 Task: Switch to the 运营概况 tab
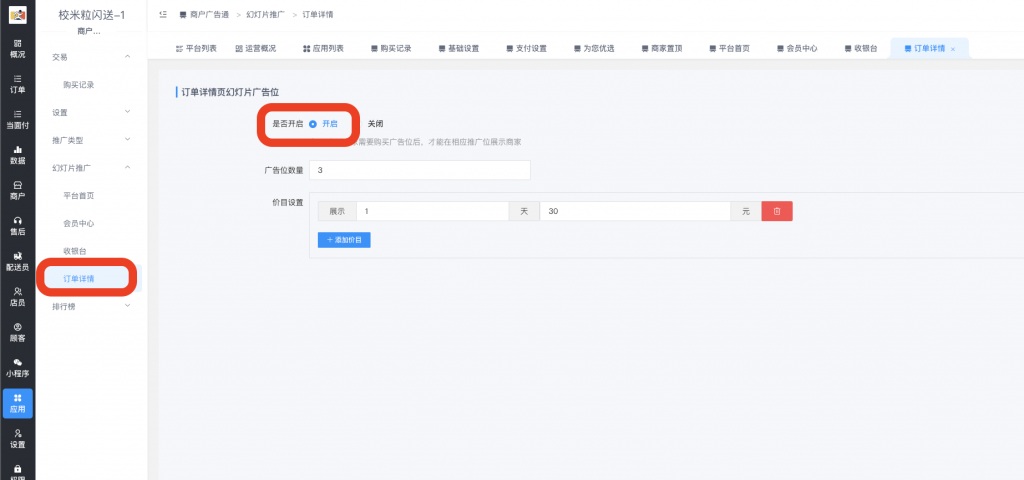click(x=255, y=48)
